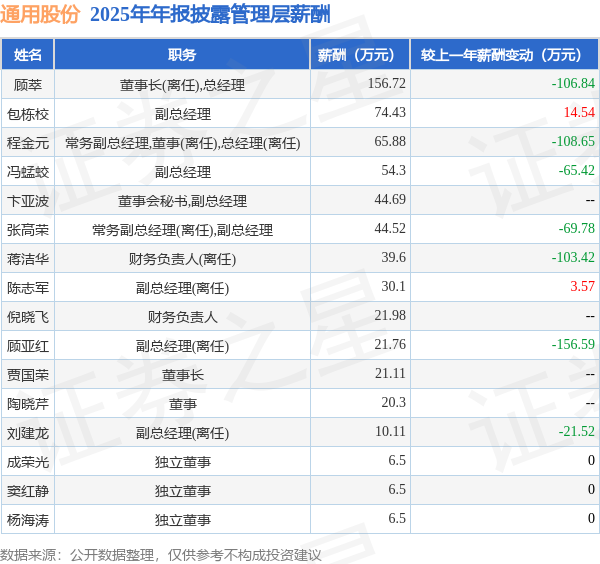Click the 职务 column header
Screen dimensions: 600x564
point(182,55)
